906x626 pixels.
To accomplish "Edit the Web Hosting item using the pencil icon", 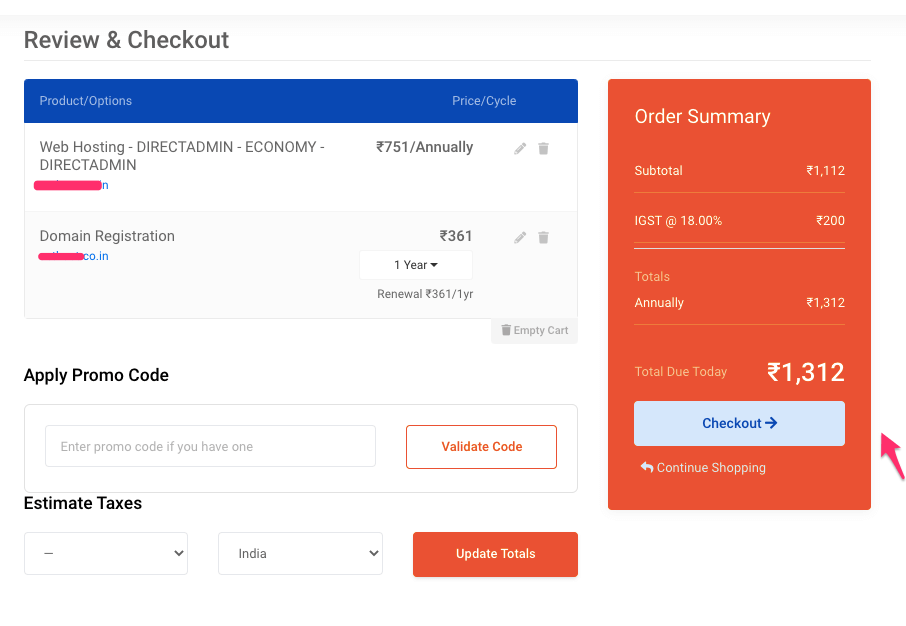I will [519, 148].
